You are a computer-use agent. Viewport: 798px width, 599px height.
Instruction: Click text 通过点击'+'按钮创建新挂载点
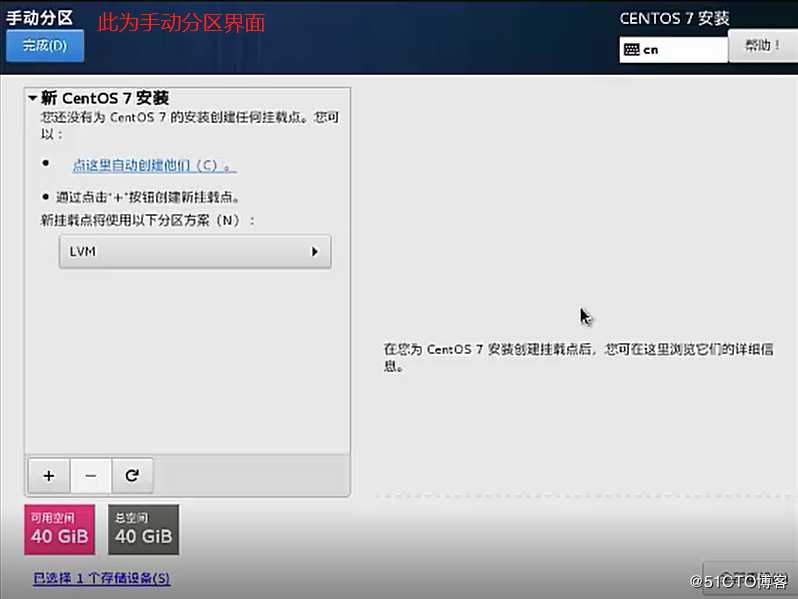click(148, 197)
